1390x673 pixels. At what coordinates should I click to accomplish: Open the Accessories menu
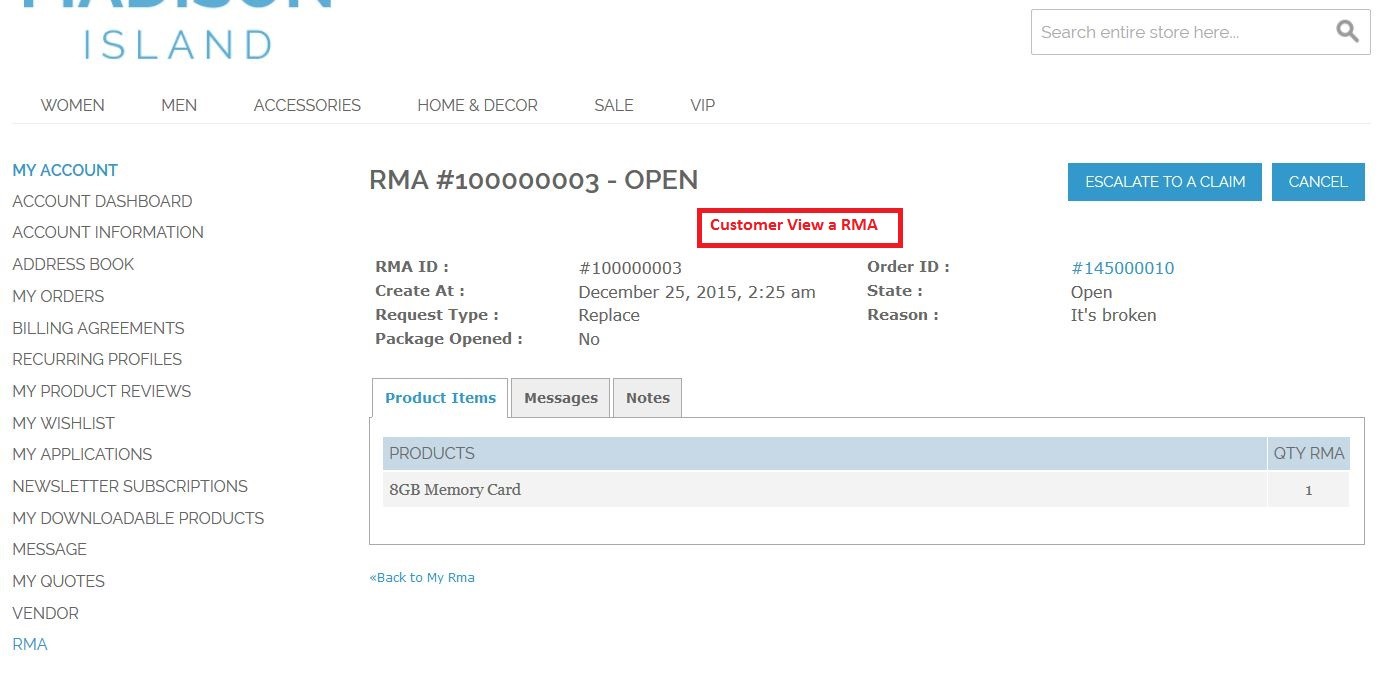(307, 105)
